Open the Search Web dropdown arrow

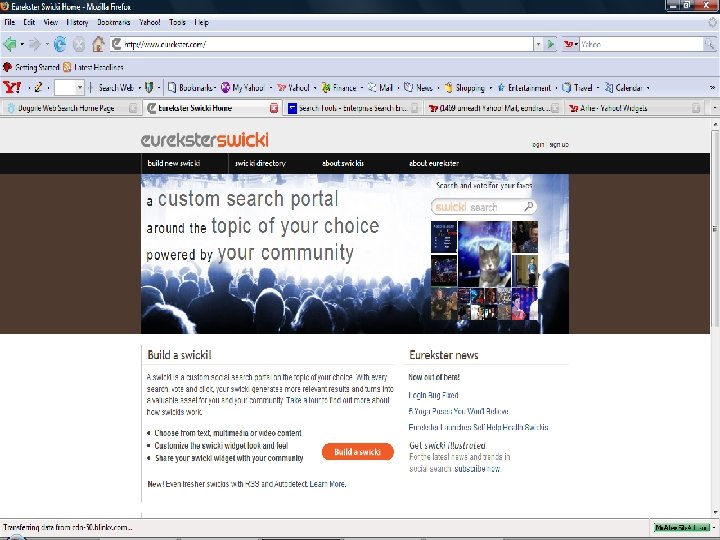pyautogui.click(x=140, y=88)
